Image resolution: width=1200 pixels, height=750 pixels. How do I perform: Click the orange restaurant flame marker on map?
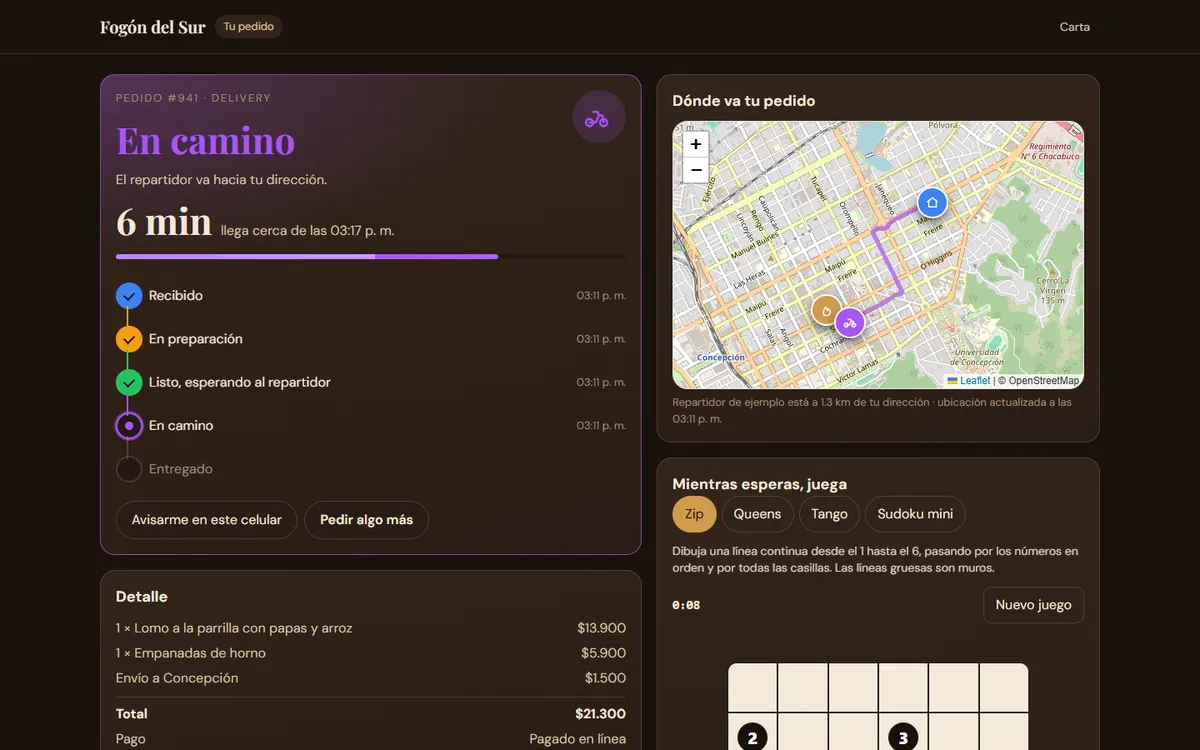tap(826, 311)
